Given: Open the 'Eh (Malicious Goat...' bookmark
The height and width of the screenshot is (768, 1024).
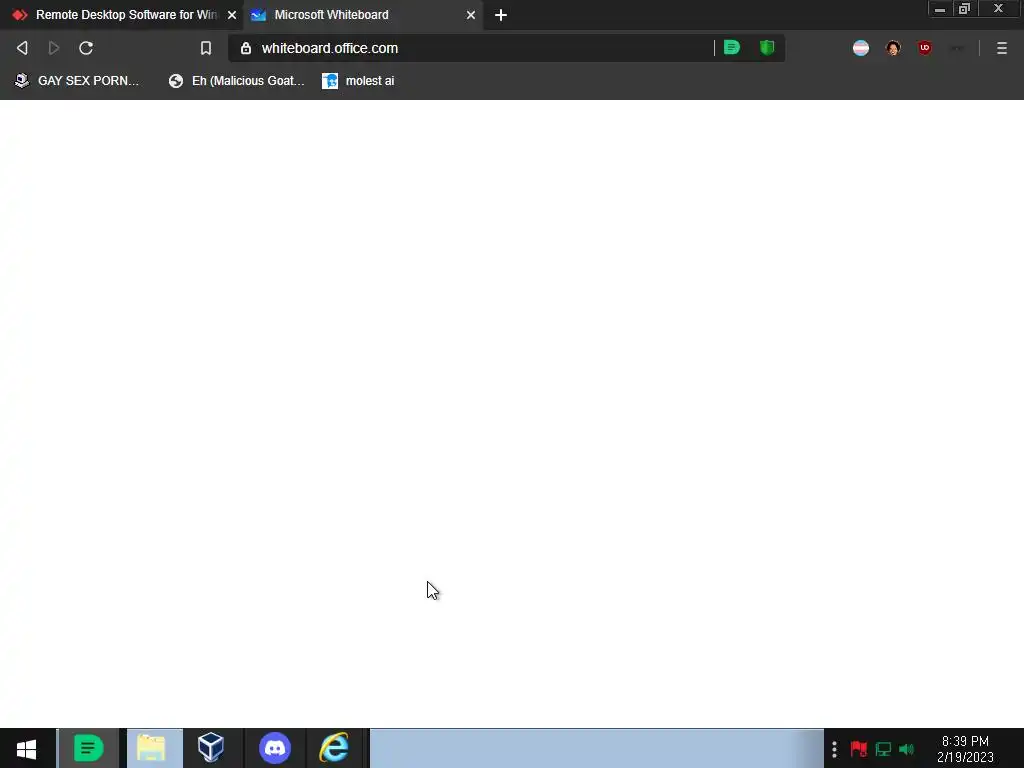Looking at the screenshot, I should pos(236,81).
